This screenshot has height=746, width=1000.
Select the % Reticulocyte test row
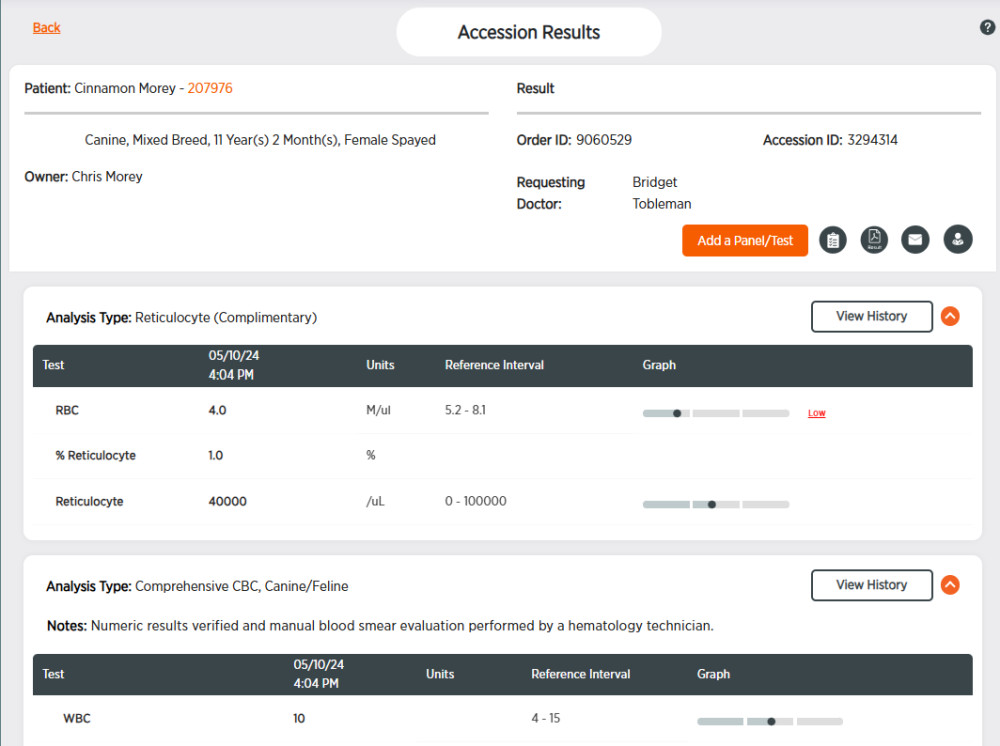[x=503, y=456]
